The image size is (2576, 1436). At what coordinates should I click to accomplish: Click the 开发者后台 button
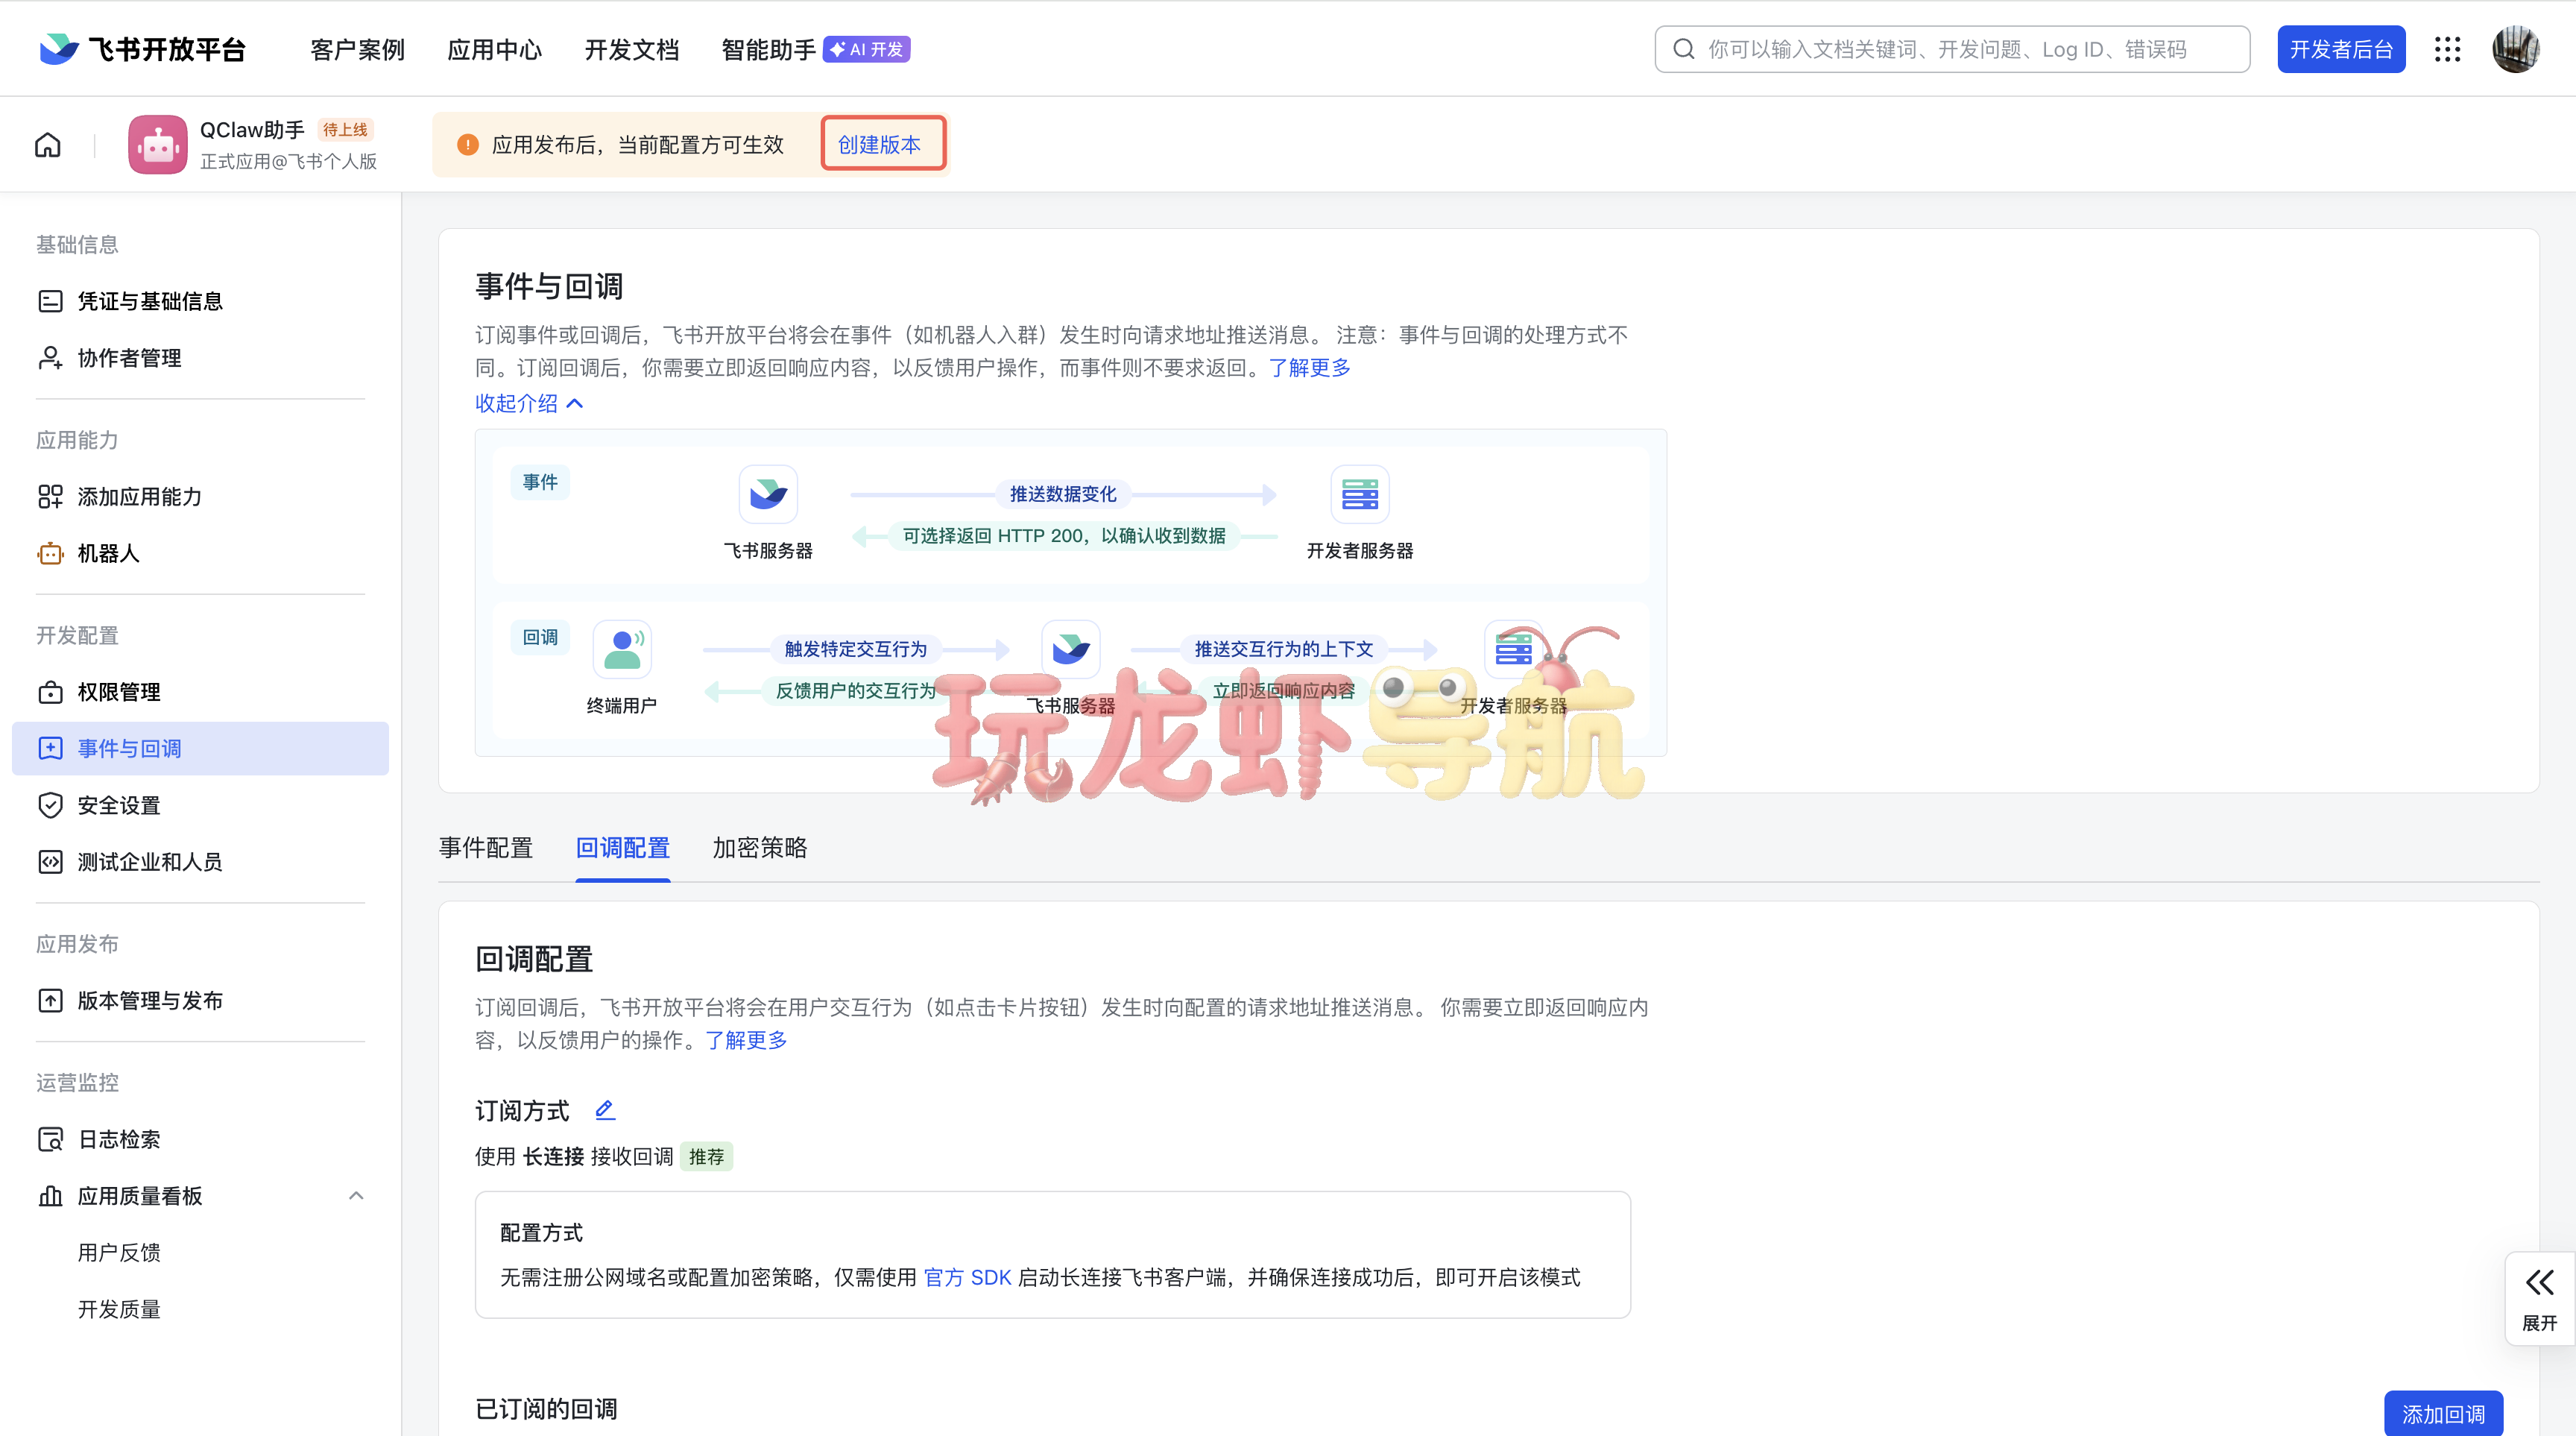(2341, 49)
